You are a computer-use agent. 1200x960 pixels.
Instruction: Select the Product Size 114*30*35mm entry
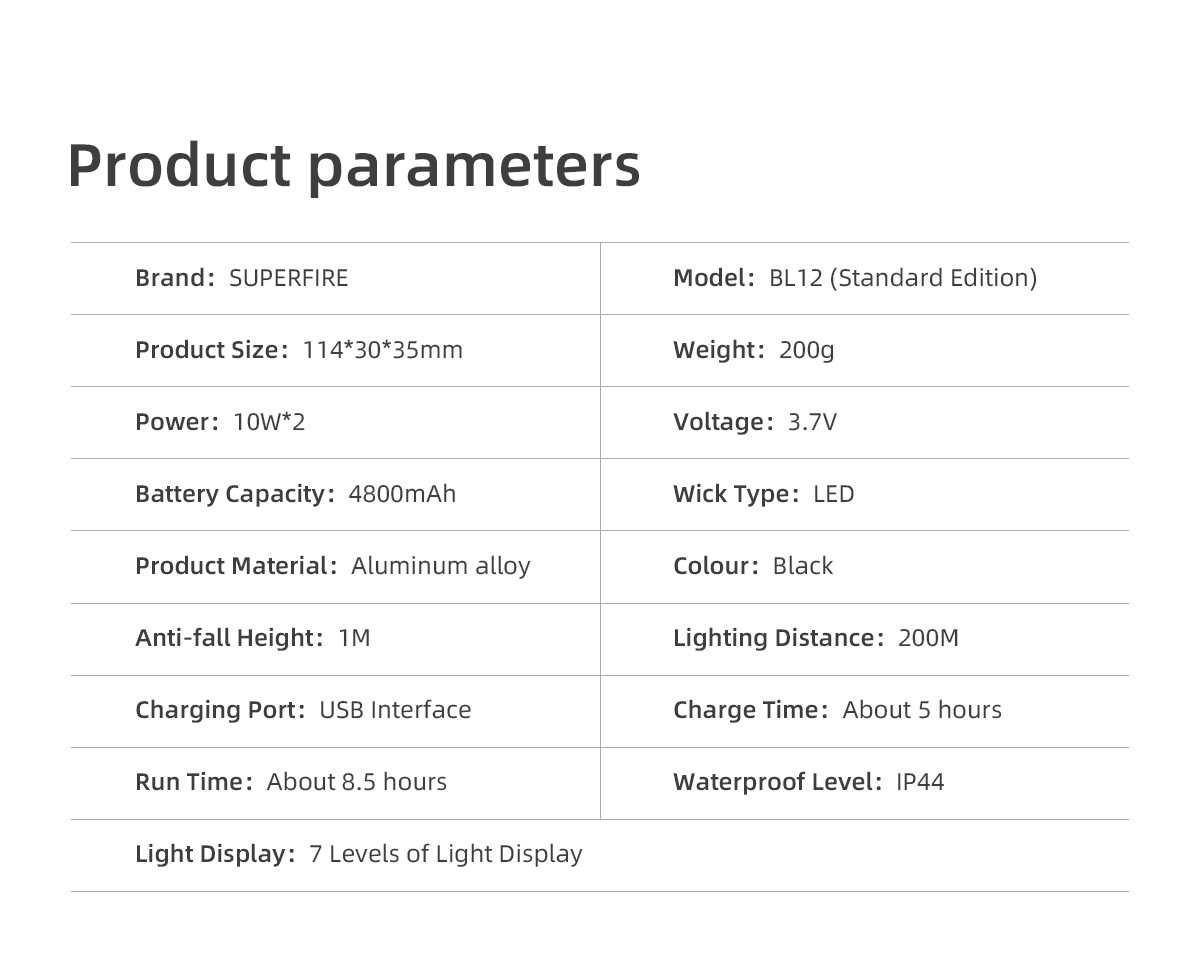click(x=299, y=350)
